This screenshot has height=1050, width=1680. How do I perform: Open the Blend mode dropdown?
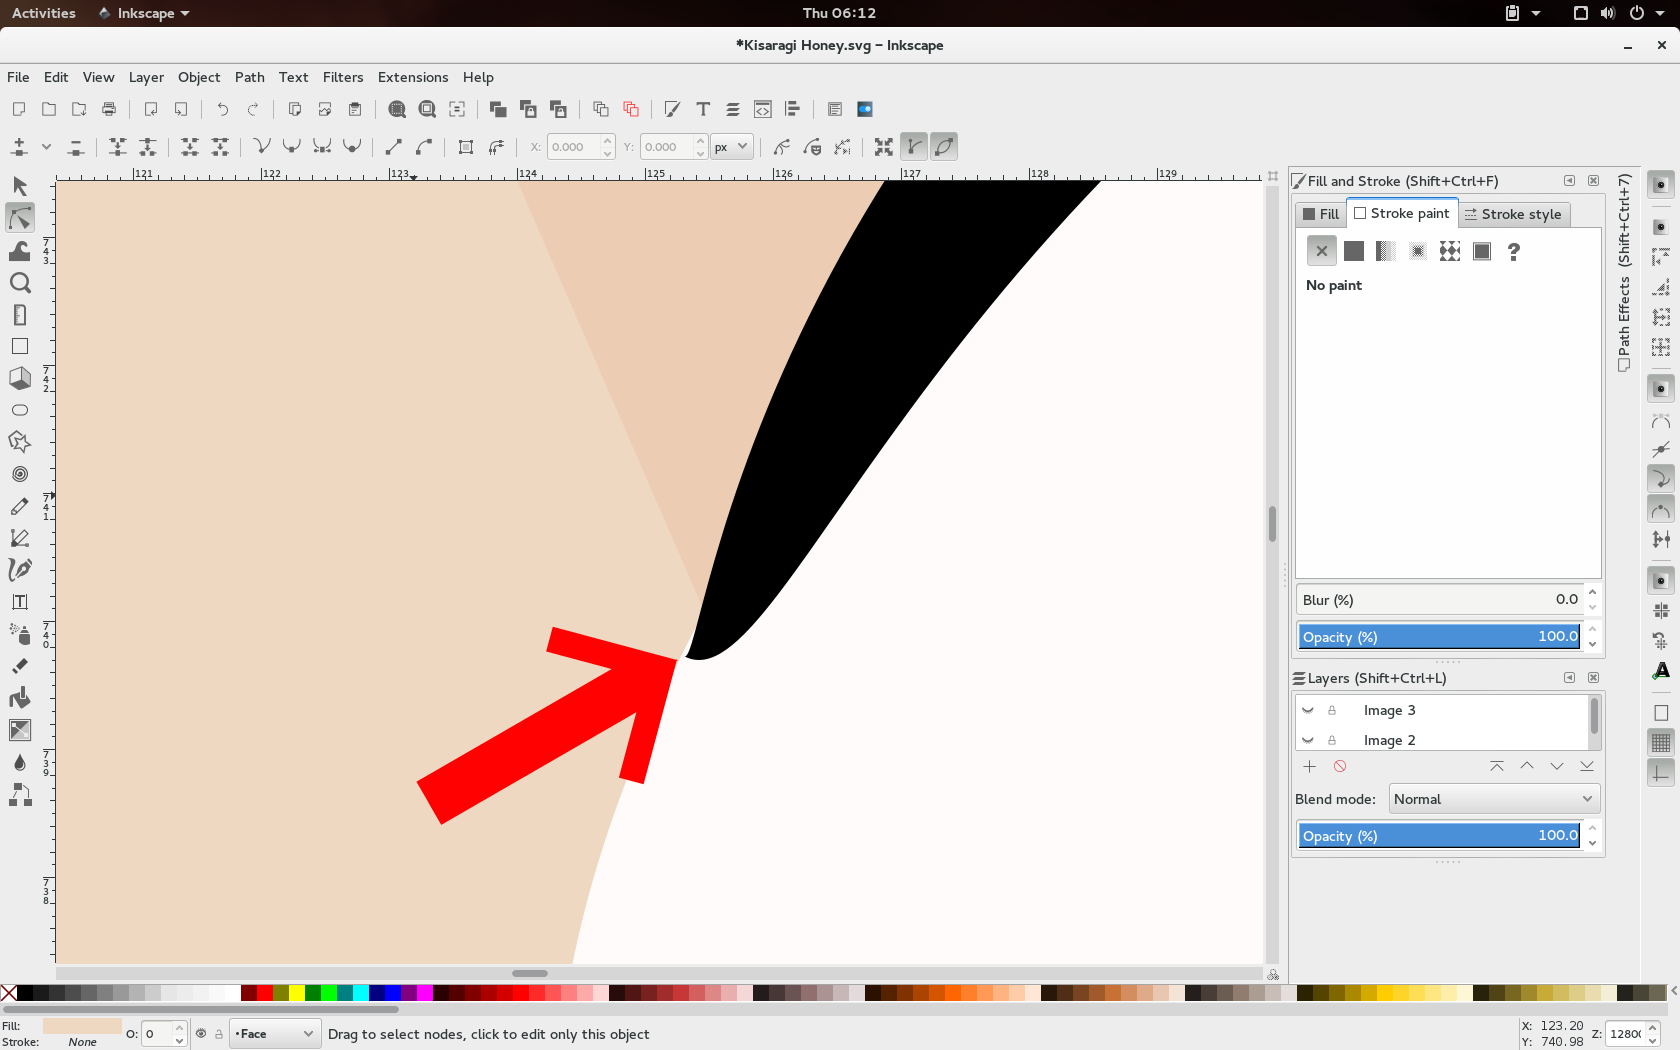pos(1493,798)
